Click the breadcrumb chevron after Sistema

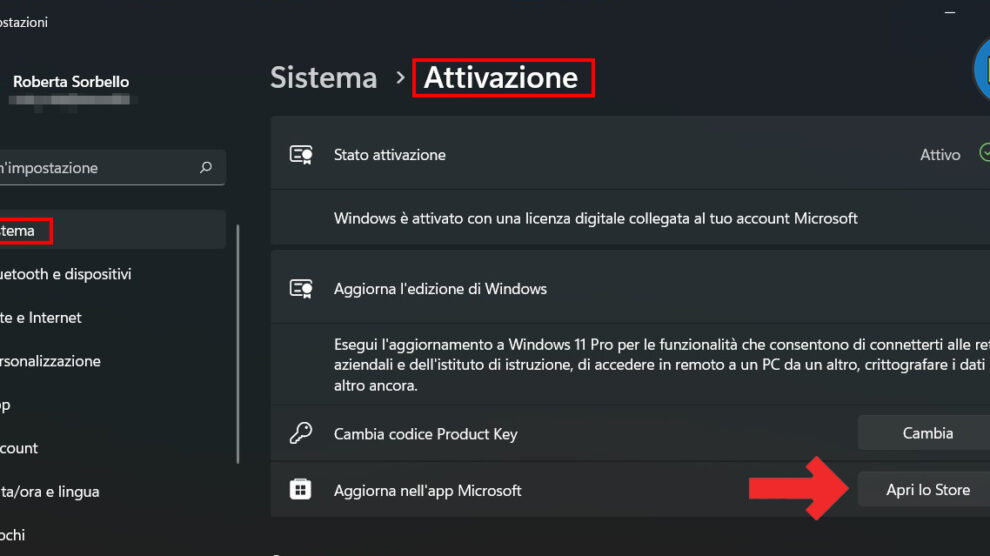[400, 78]
